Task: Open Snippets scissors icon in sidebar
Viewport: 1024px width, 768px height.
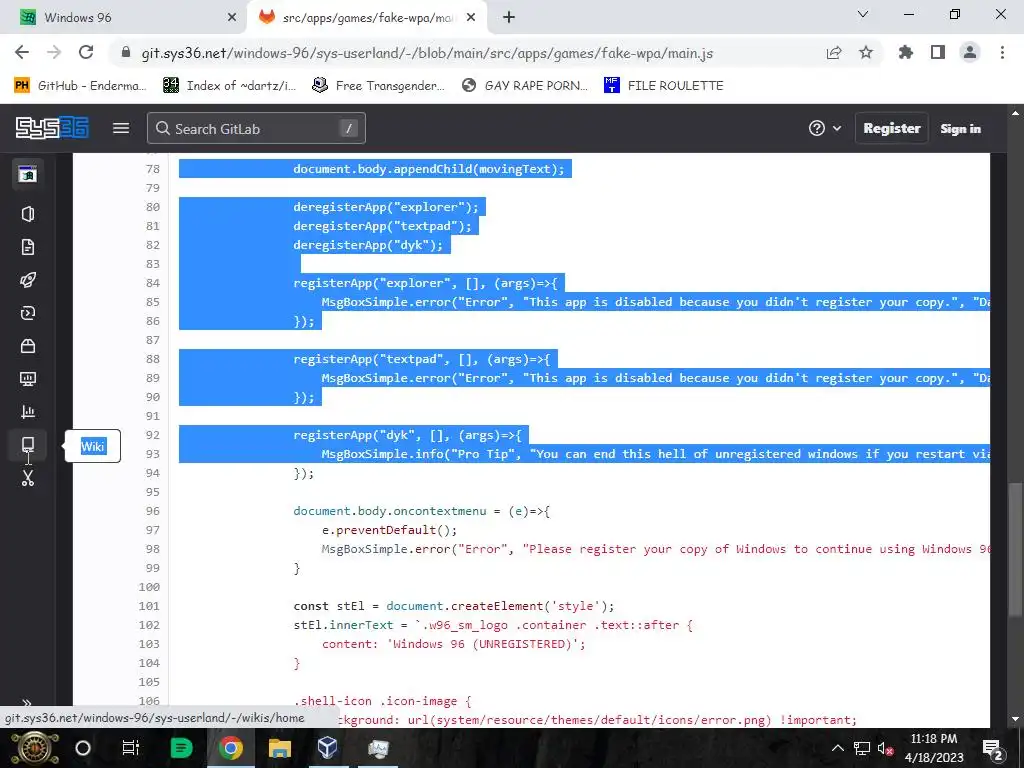Action: [x=27, y=478]
